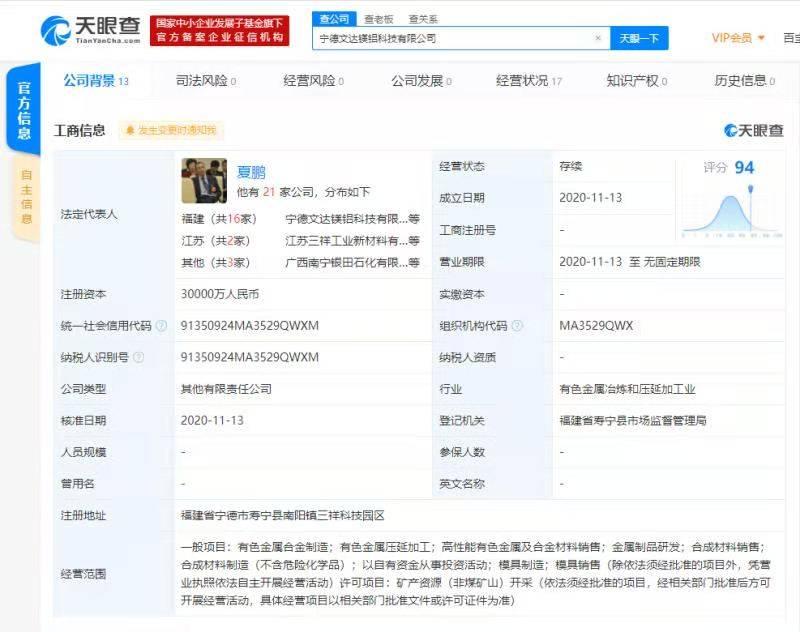Click the 营业期限 value 至 无固定期限
The image size is (800, 632).
click(x=630, y=262)
